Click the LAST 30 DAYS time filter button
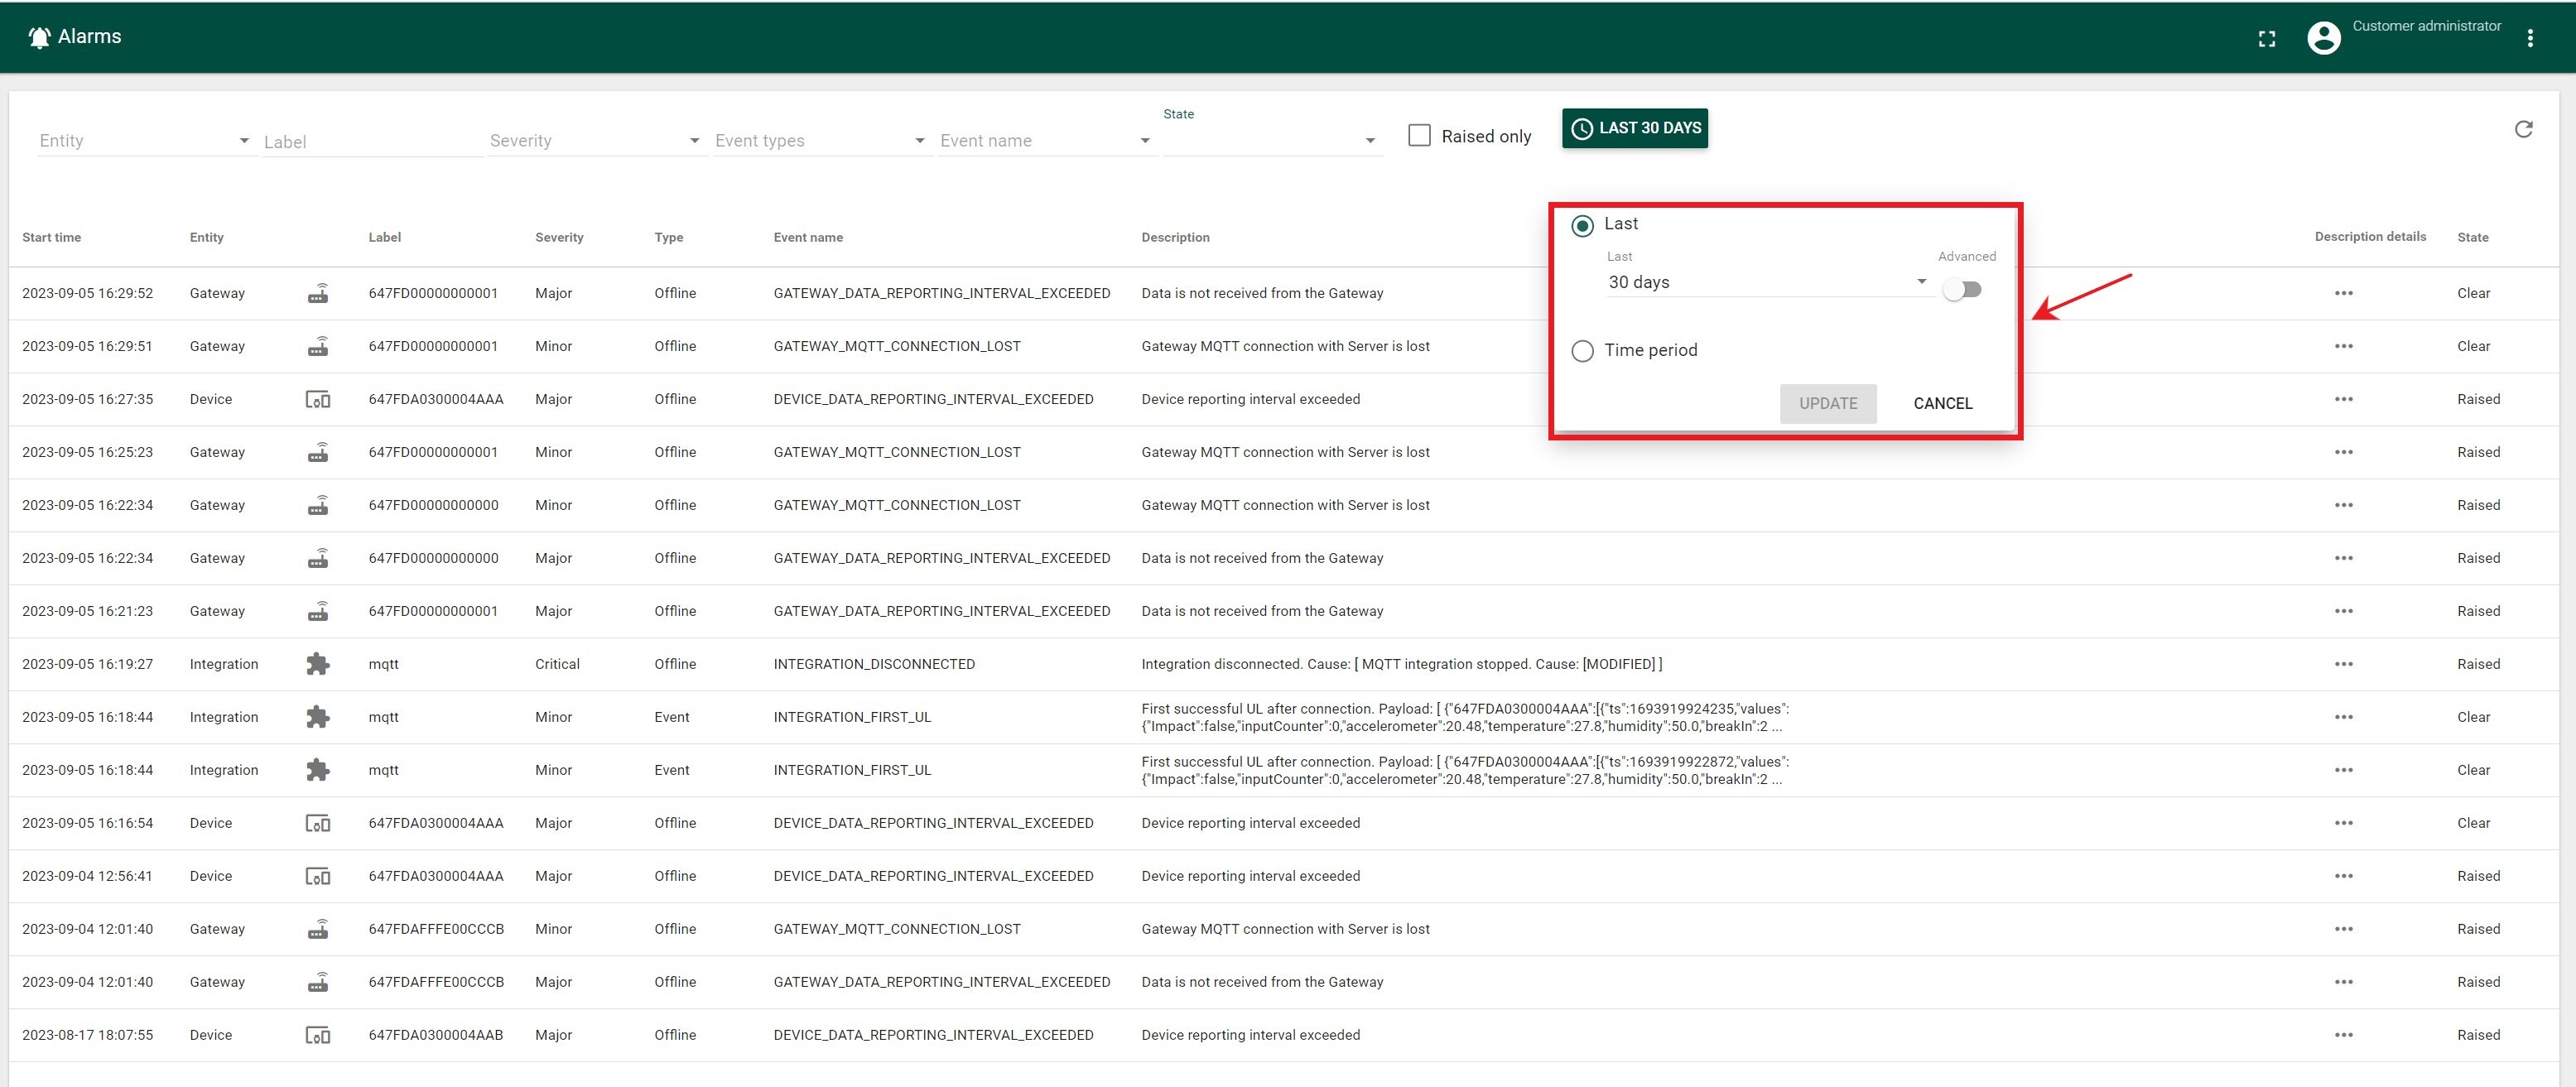Screen dimensions: 2576x1087 1635,128
